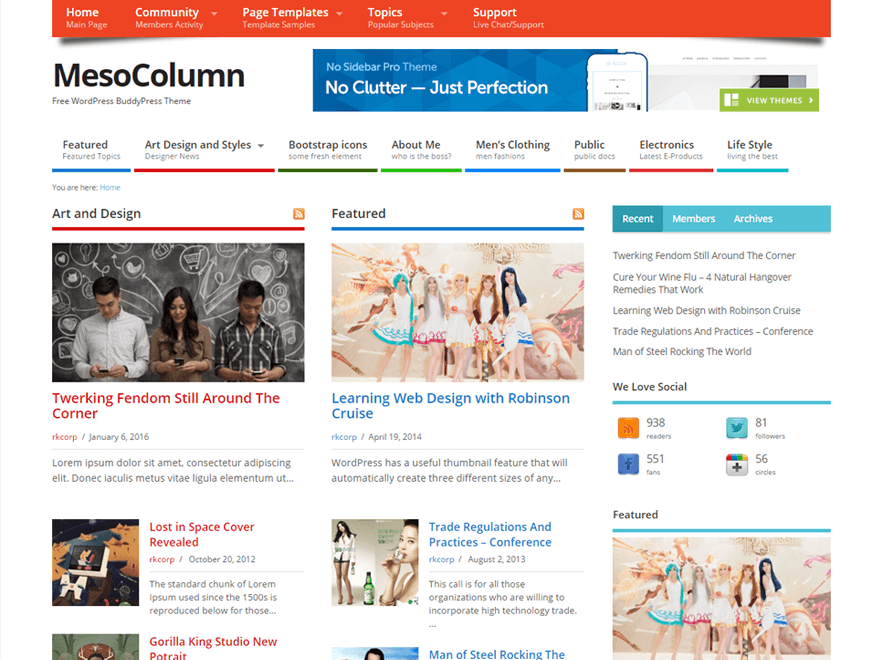Open the RSS readers social icon
The height and width of the screenshot is (660, 880).
(x=628, y=428)
